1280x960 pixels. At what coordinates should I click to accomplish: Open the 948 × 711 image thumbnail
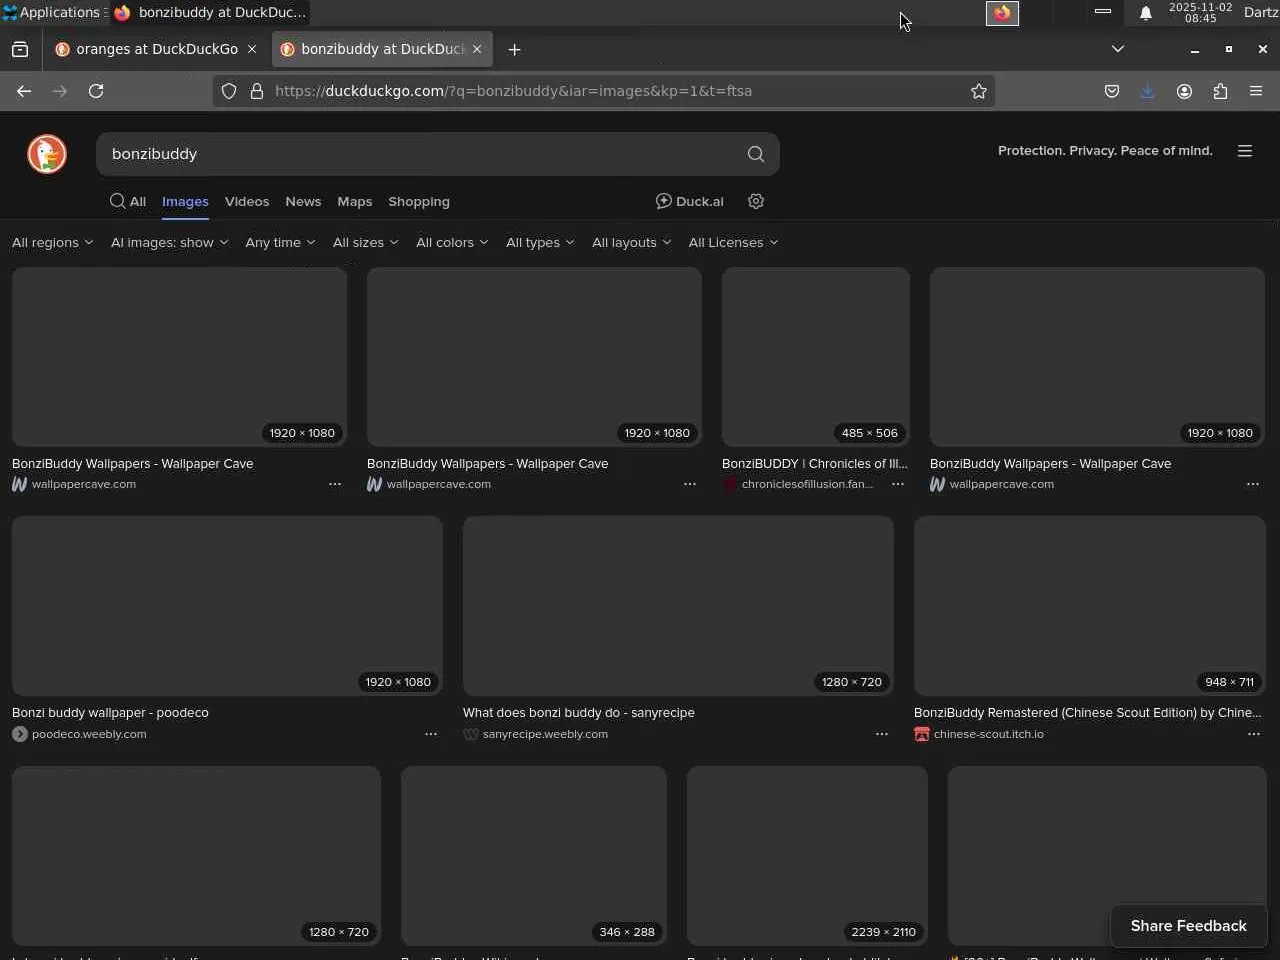[1090, 606]
